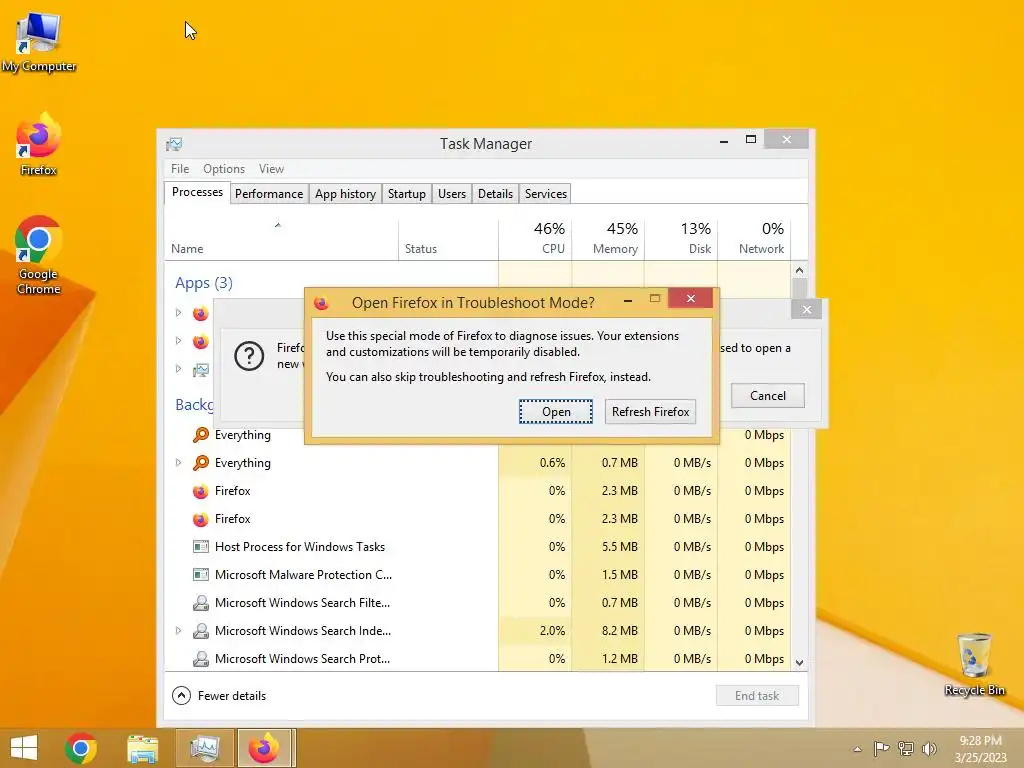Sort processes by the Name column
Image resolution: width=1024 pixels, height=768 pixels.
pos(281,240)
